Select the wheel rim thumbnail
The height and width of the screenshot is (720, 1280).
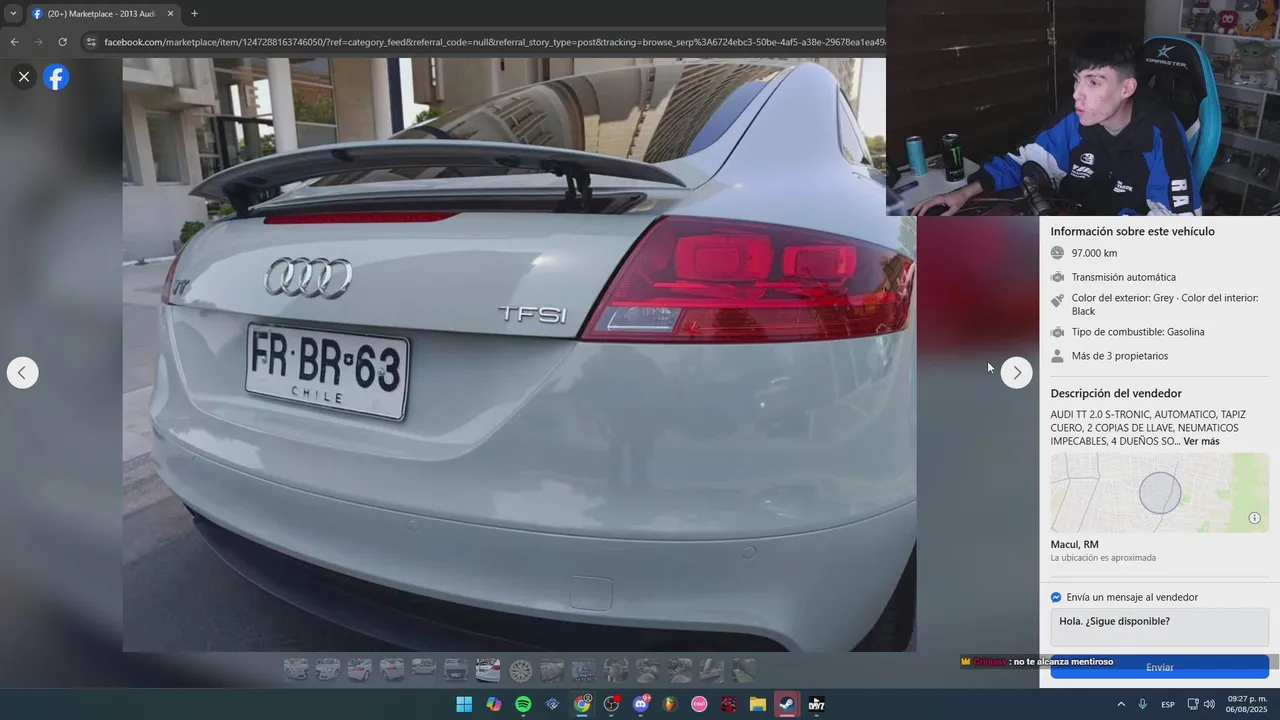pyautogui.click(x=520, y=670)
